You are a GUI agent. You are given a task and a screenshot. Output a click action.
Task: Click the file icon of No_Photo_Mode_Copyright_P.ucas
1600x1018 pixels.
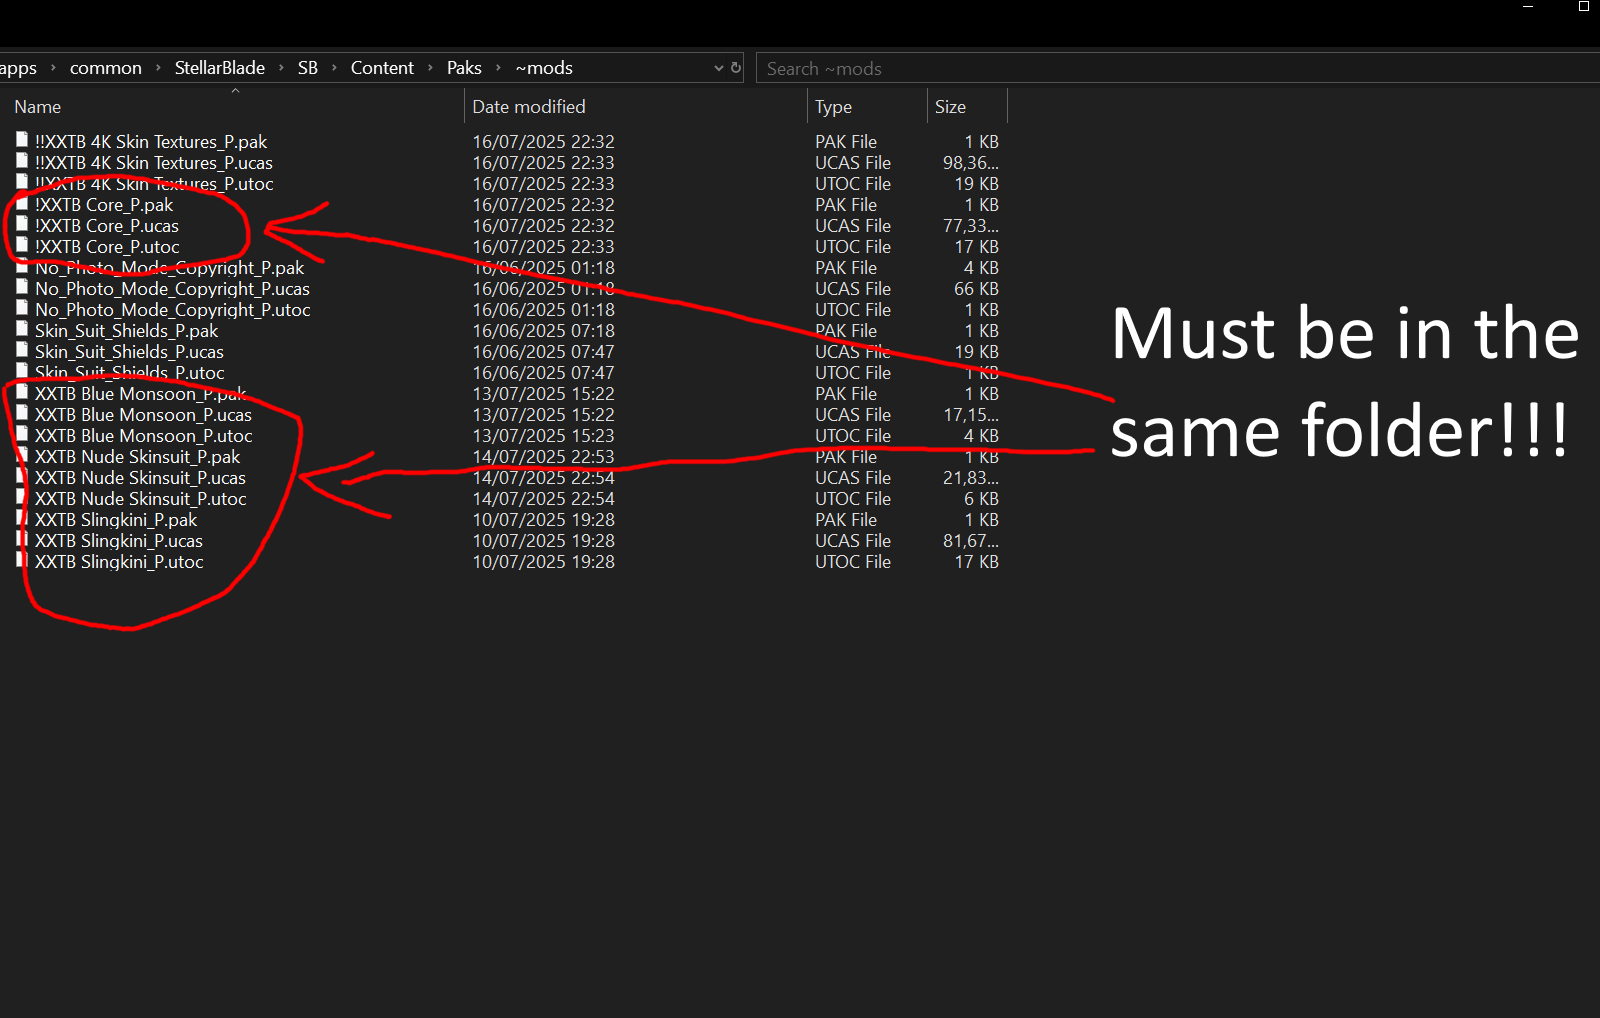[22, 287]
